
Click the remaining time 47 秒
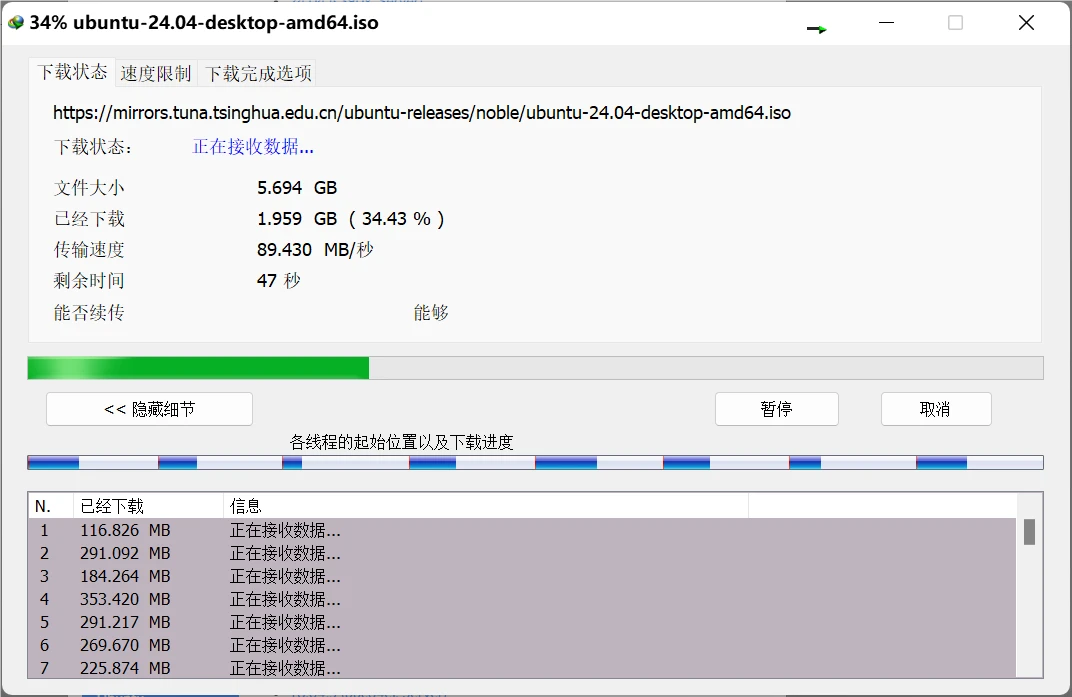[278, 280]
